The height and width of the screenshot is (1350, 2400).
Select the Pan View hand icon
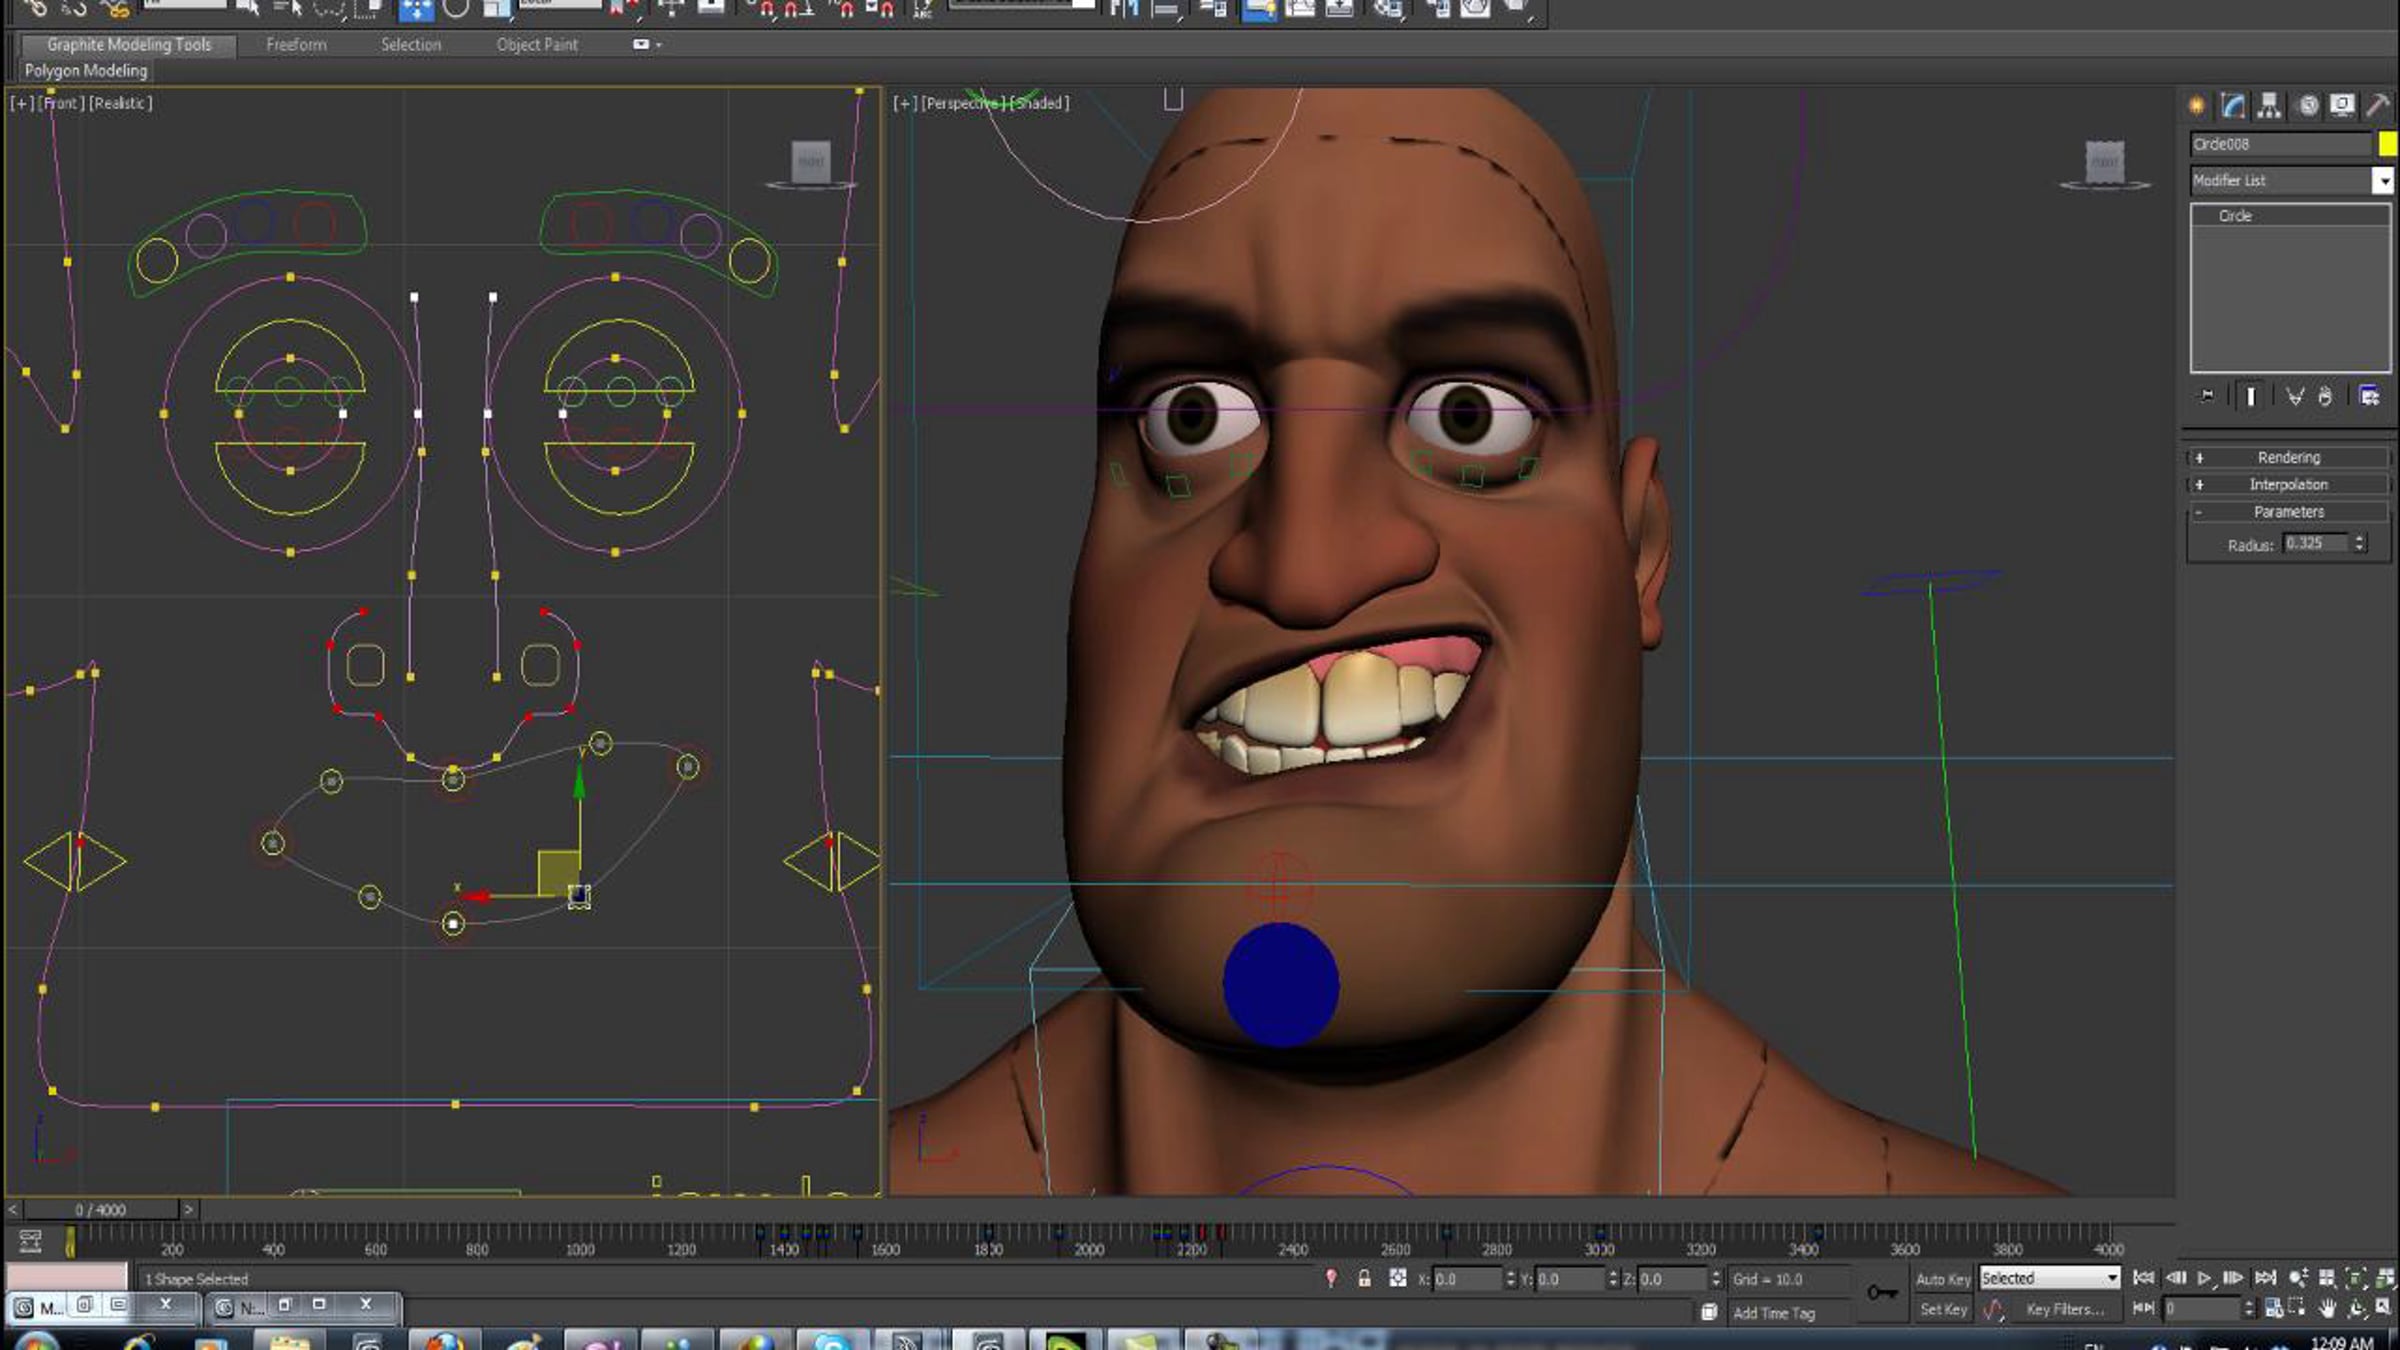[x=2327, y=1308]
